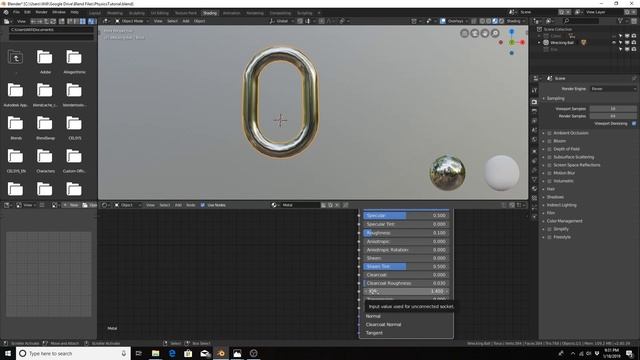Open Microsoft Edge from the taskbar
Screen dimensions: 640x360
point(172,353)
